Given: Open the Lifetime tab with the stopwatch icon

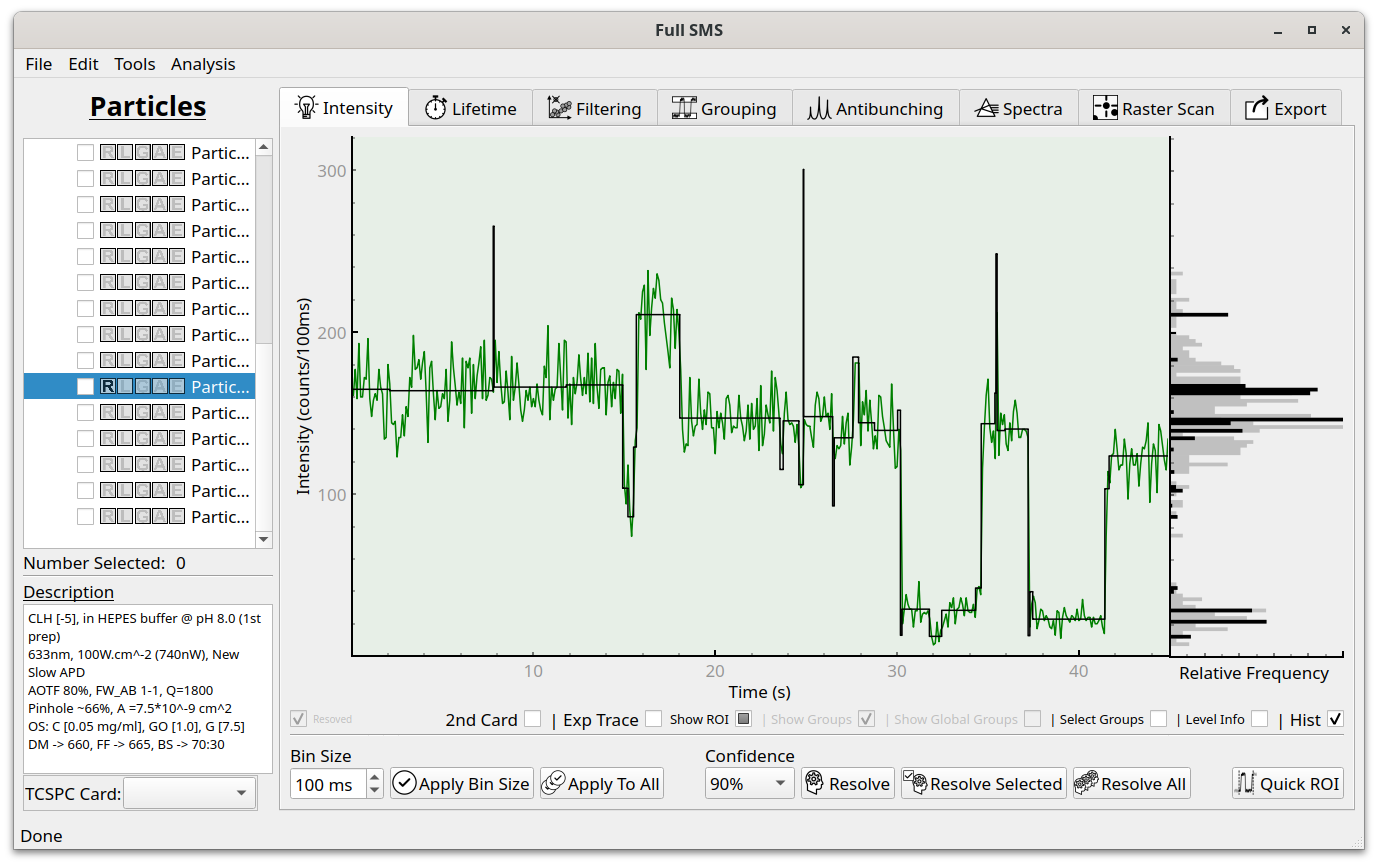Looking at the screenshot, I should pos(471,109).
